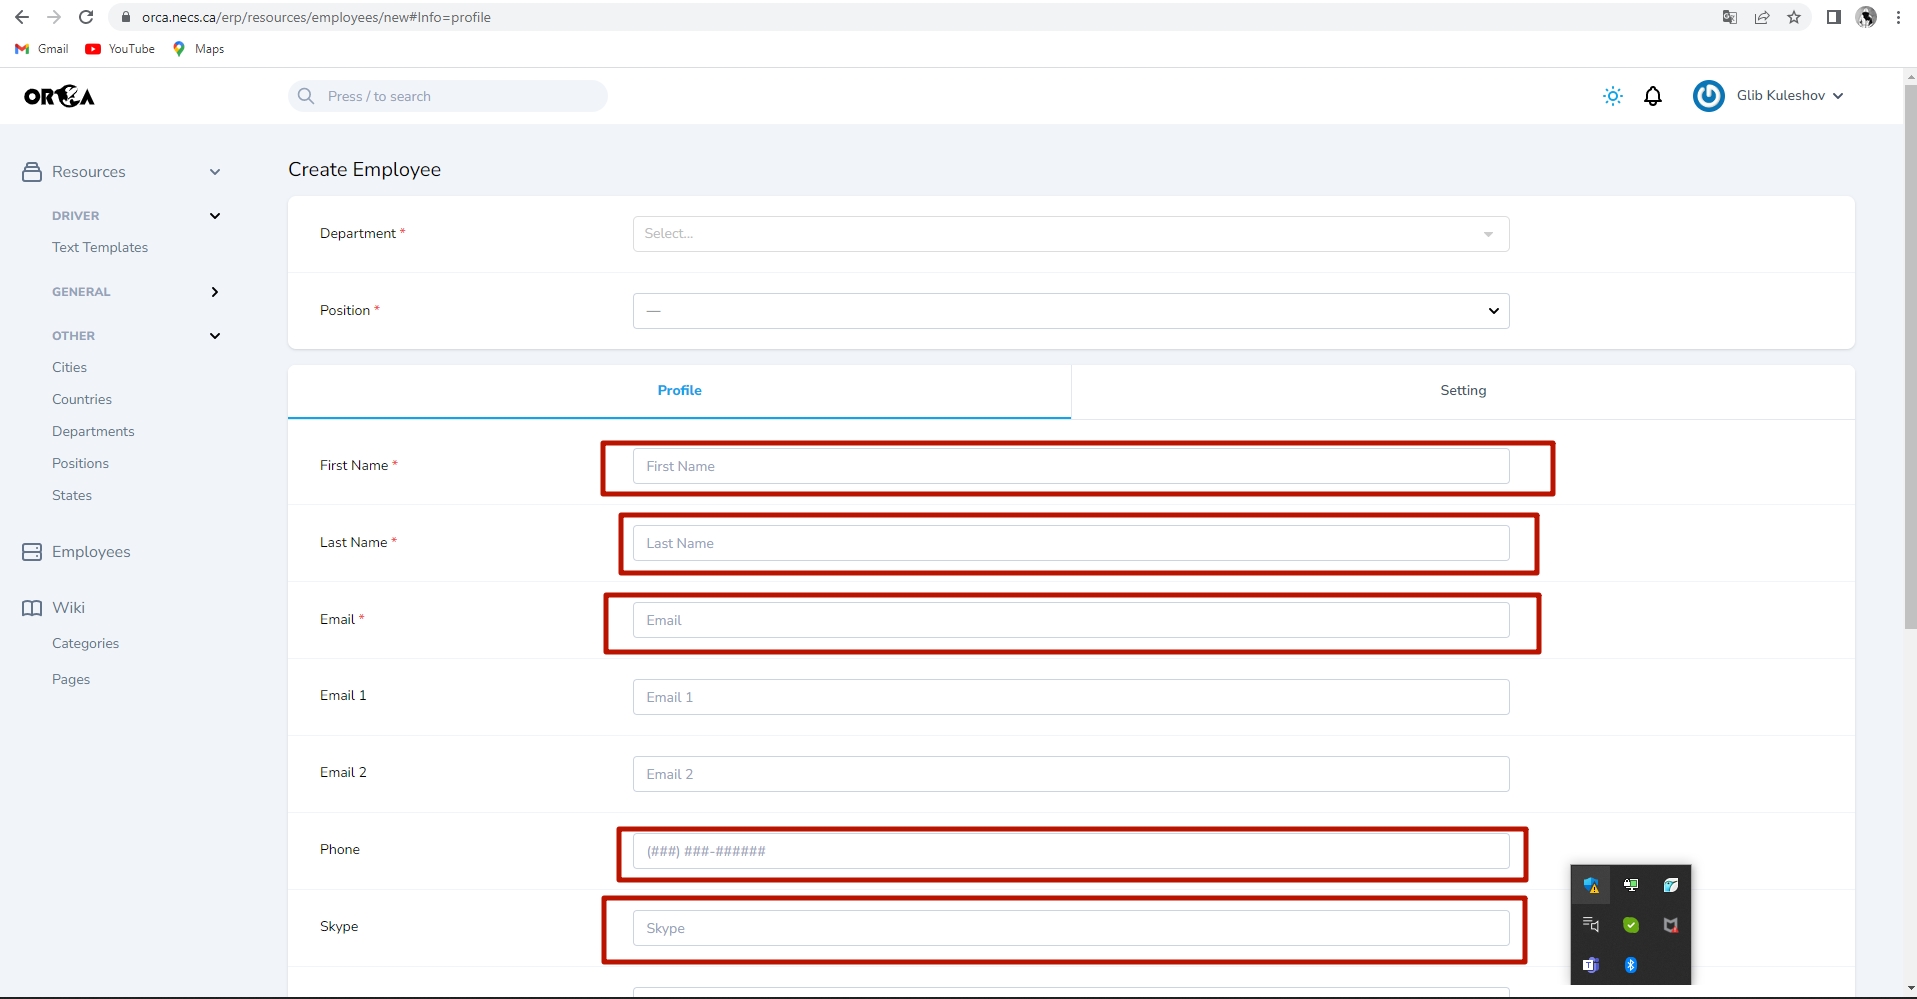Click the browser forward arrow

pos(54,17)
